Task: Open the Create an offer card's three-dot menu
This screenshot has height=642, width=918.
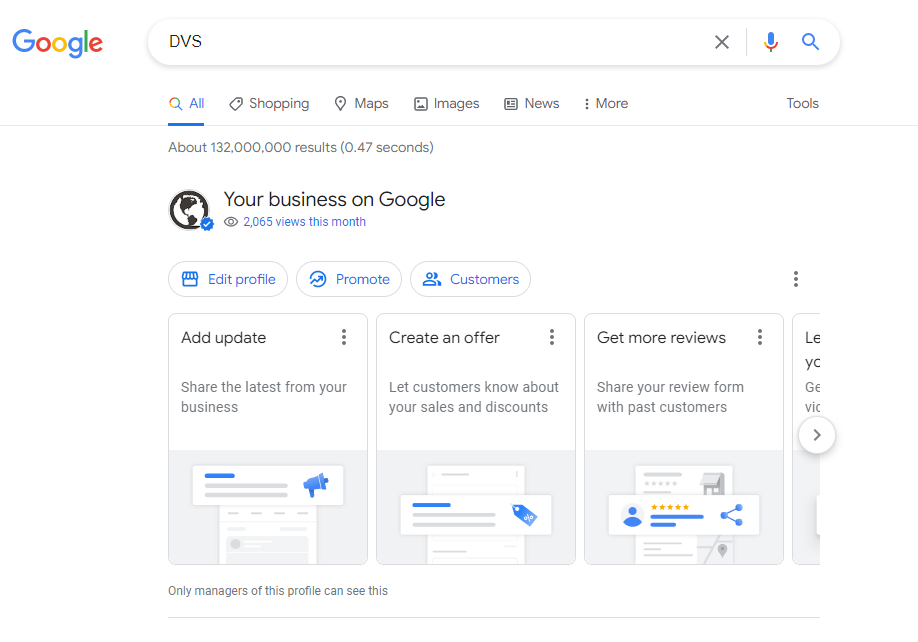Action: click(x=552, y=337)
